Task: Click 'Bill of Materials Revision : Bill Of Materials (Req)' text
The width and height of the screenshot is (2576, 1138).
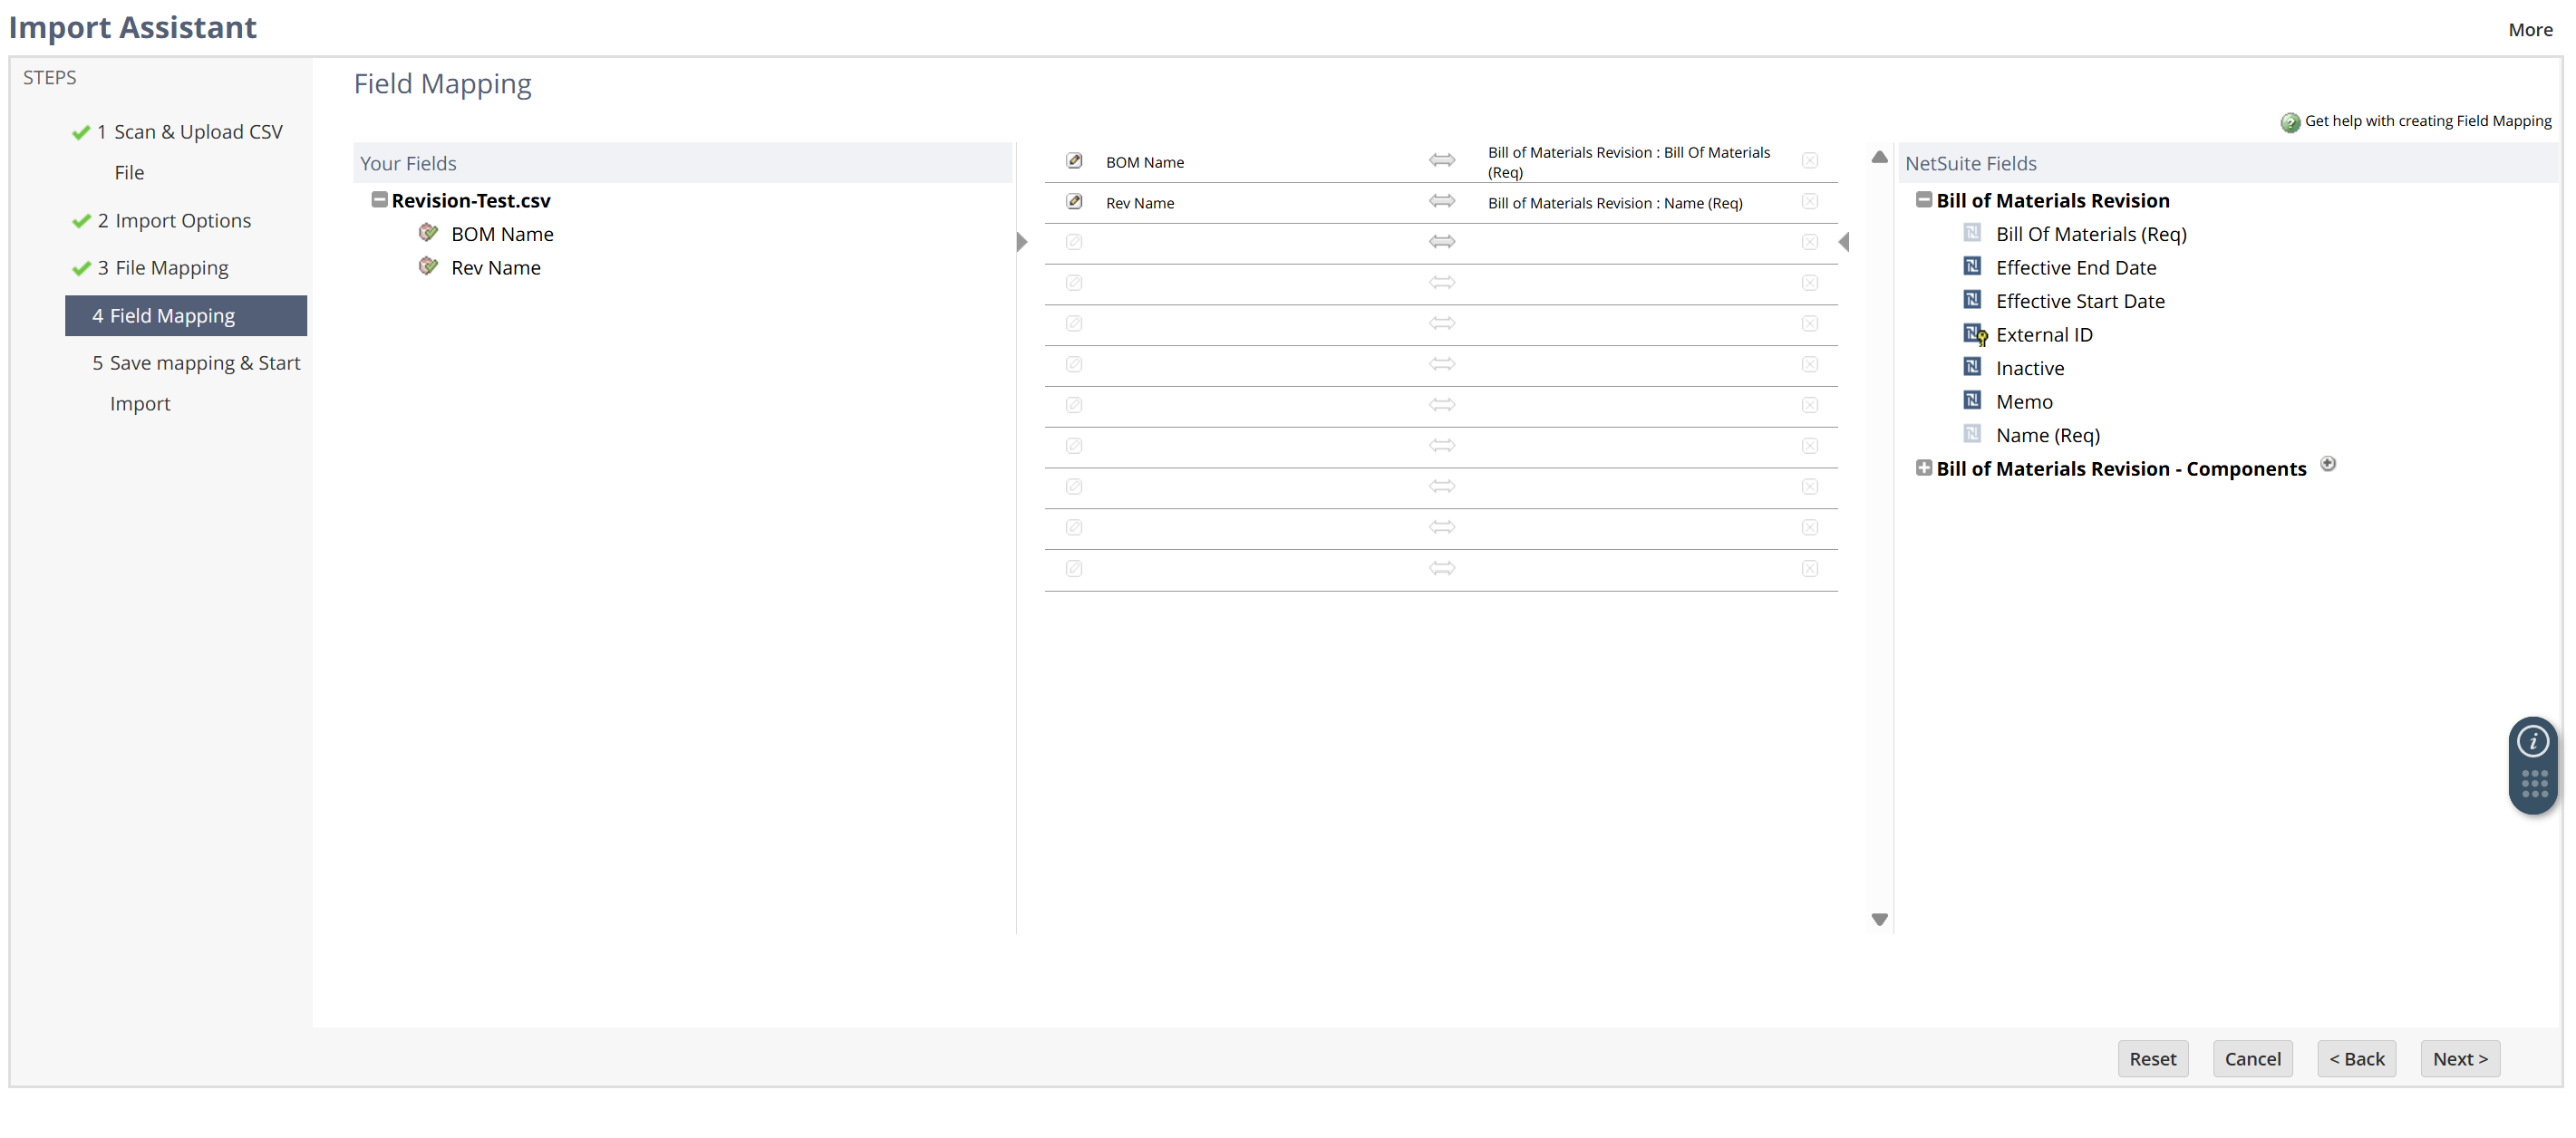Action: click(1629, 162)
